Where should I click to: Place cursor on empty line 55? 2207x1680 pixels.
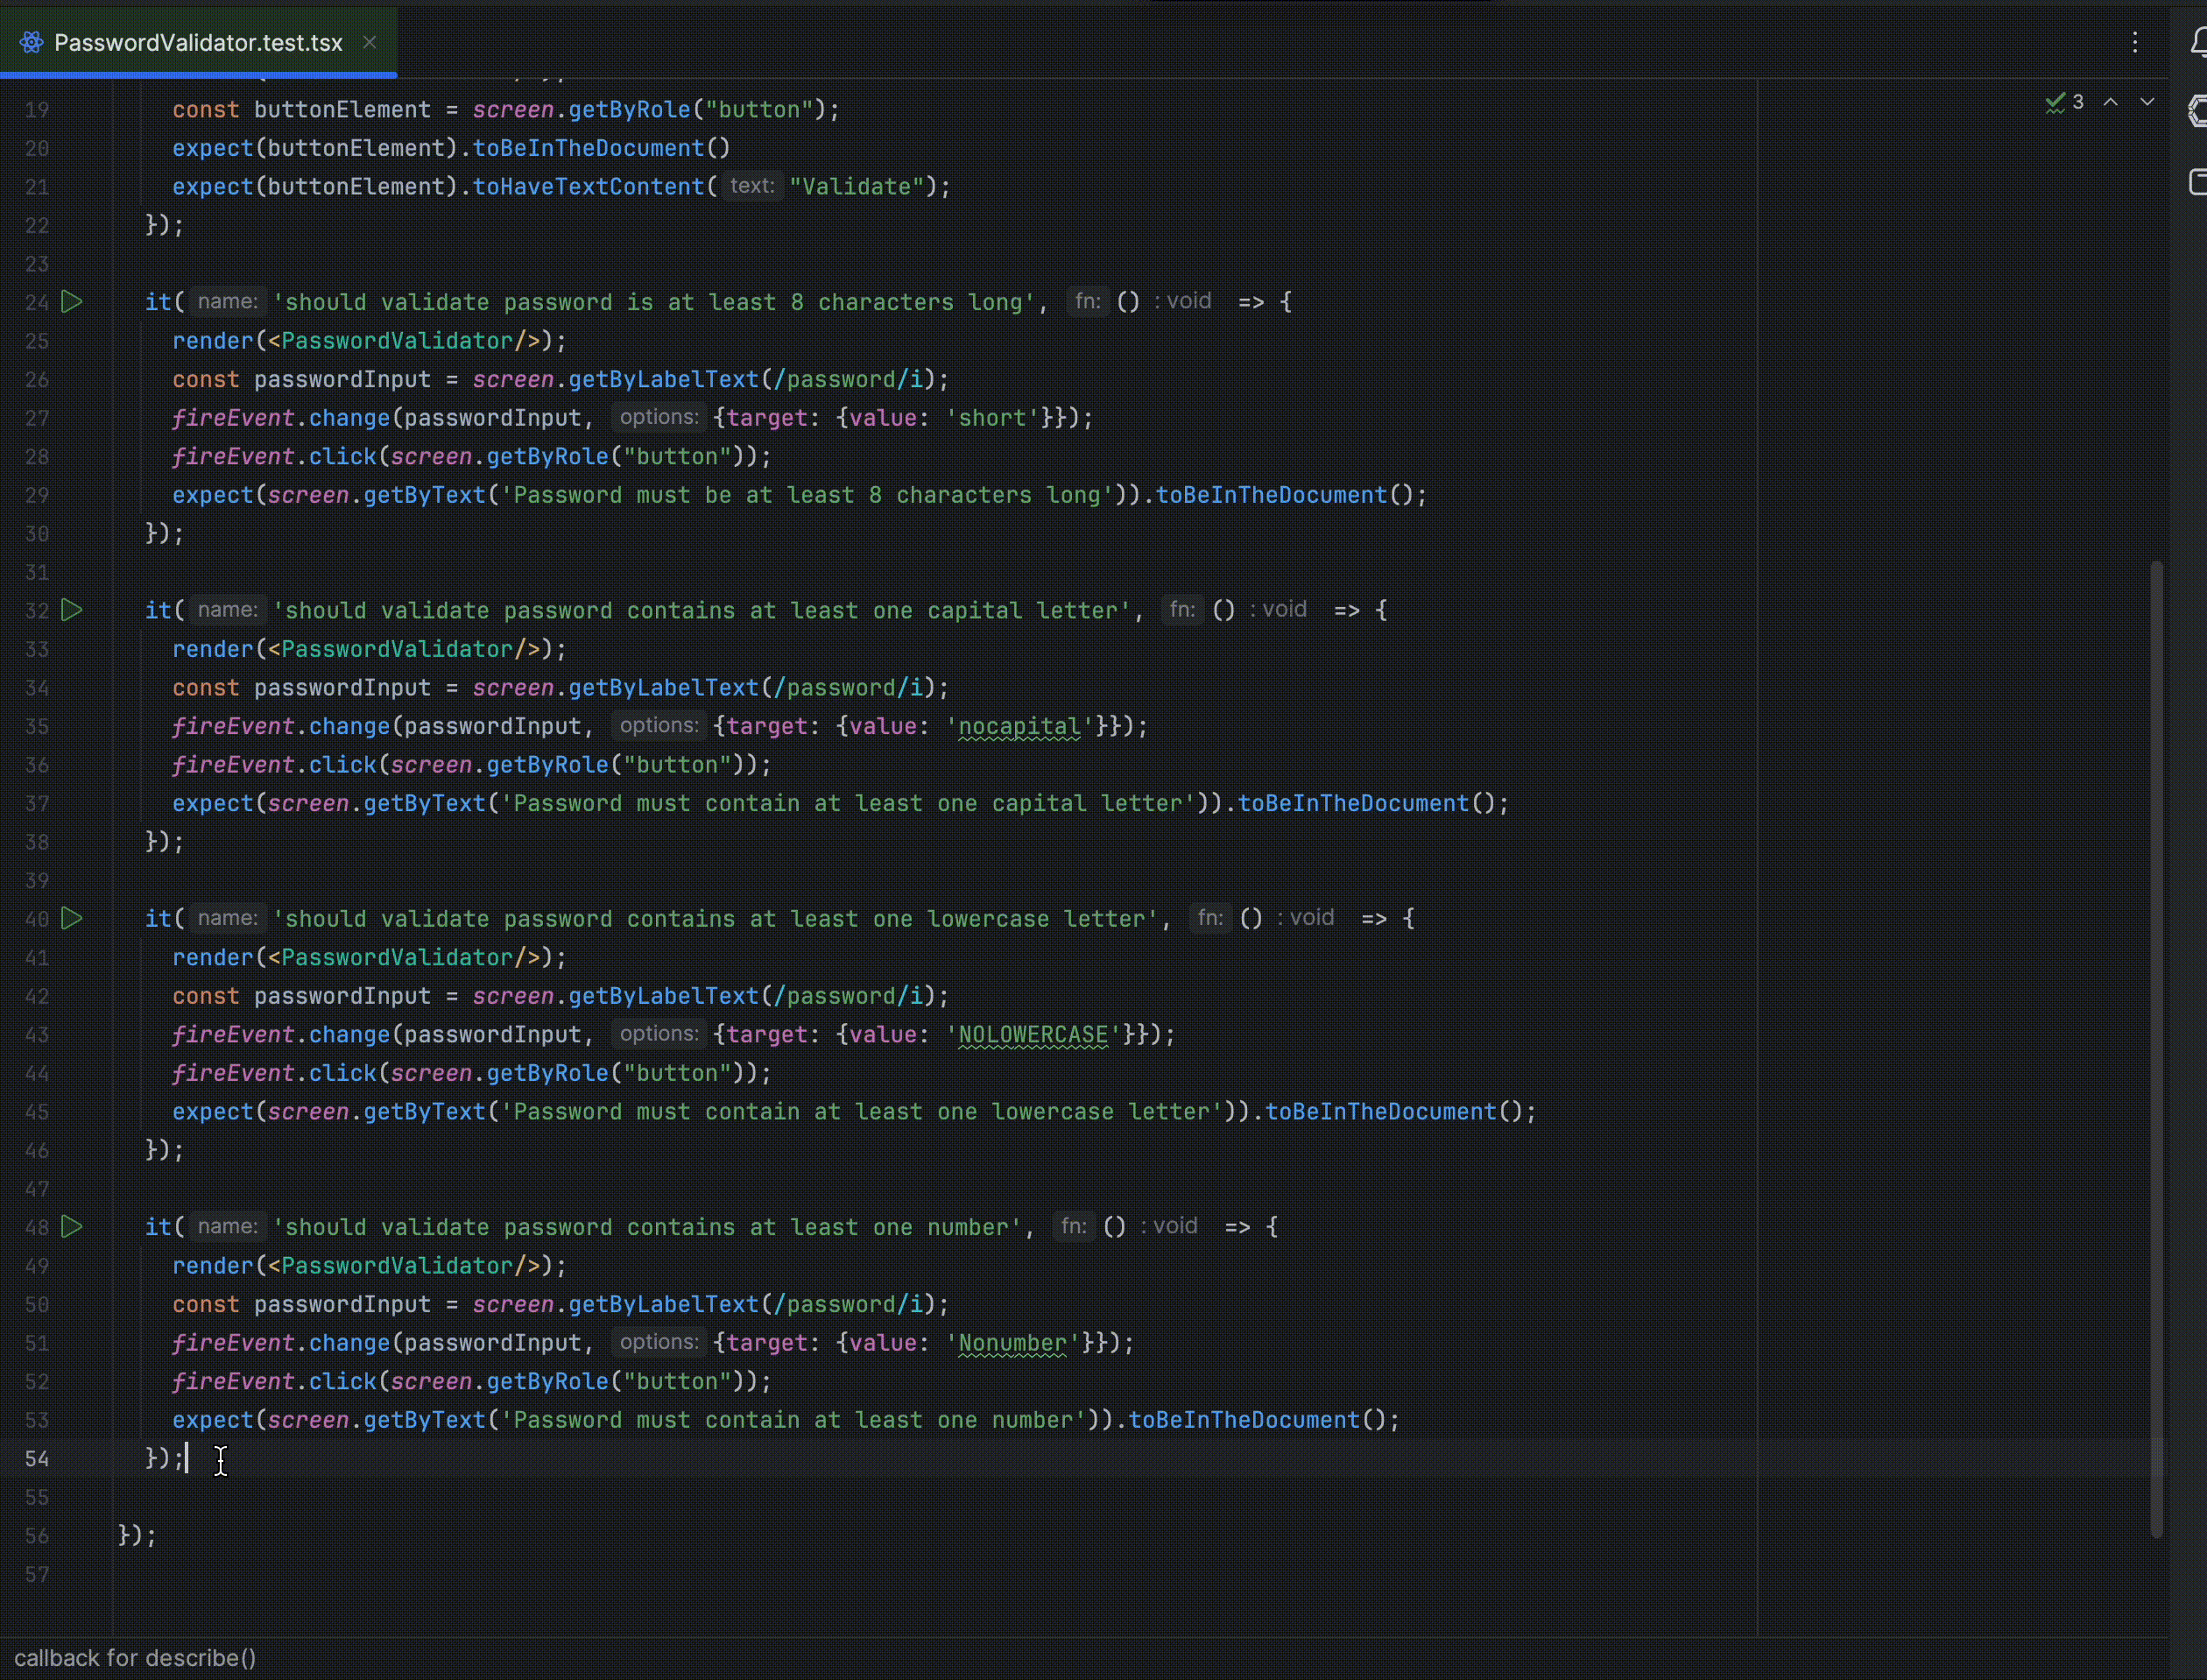(x=600, y=1497)
